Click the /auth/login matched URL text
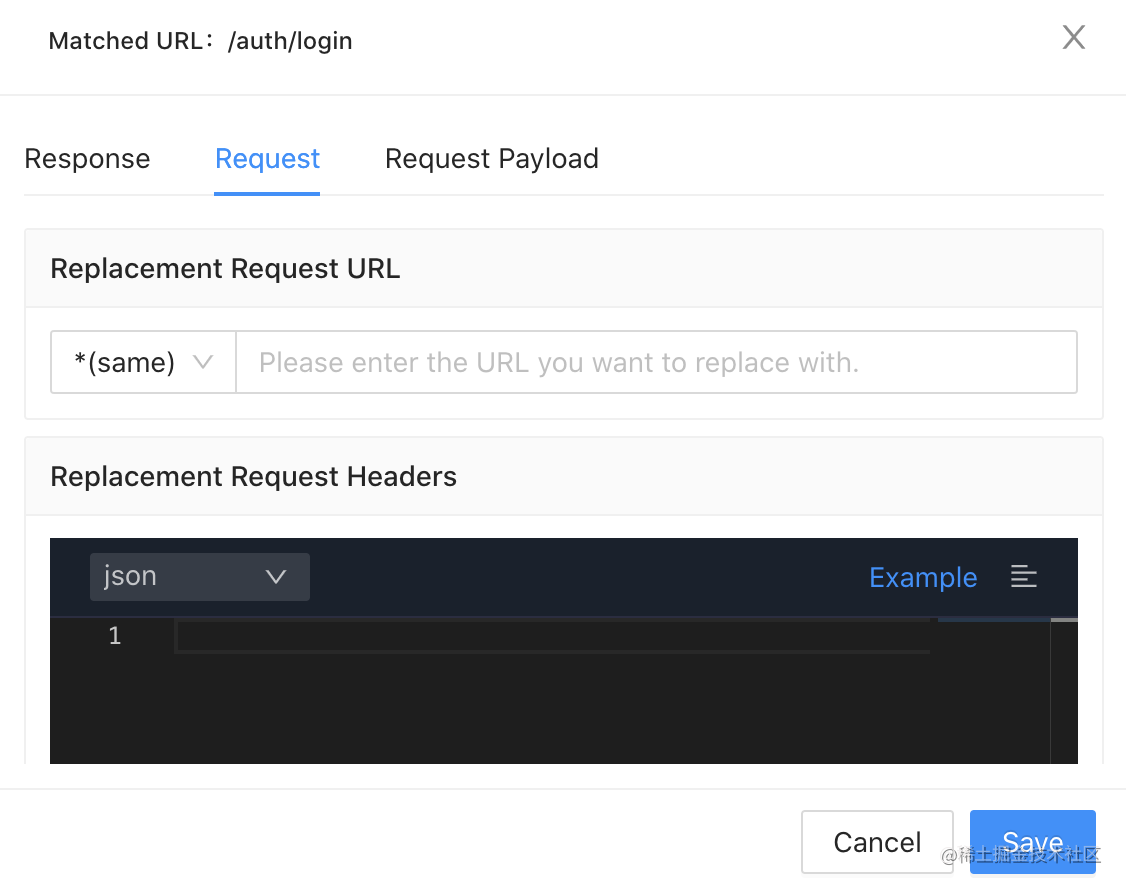 pyautogui.click(x=289, y=41)
